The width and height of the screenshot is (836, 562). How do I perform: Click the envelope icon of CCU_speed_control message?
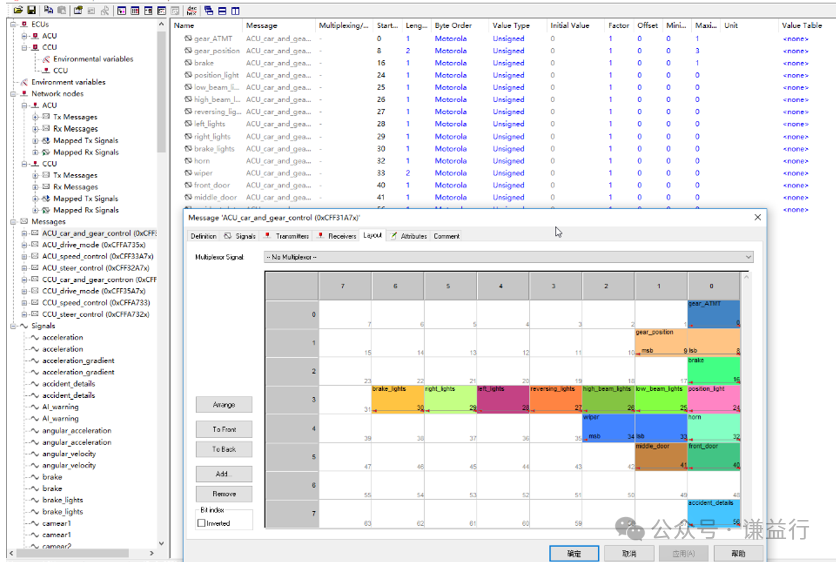pyautogui.click(x=35, y=302)
